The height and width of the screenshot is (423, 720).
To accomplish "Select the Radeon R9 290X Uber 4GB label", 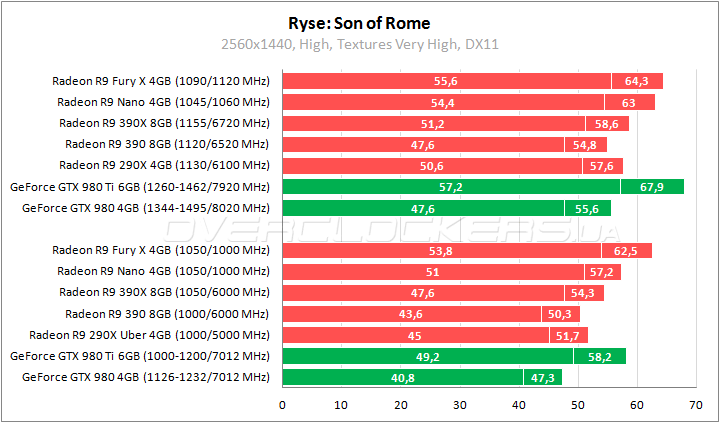I will (149, 334).
